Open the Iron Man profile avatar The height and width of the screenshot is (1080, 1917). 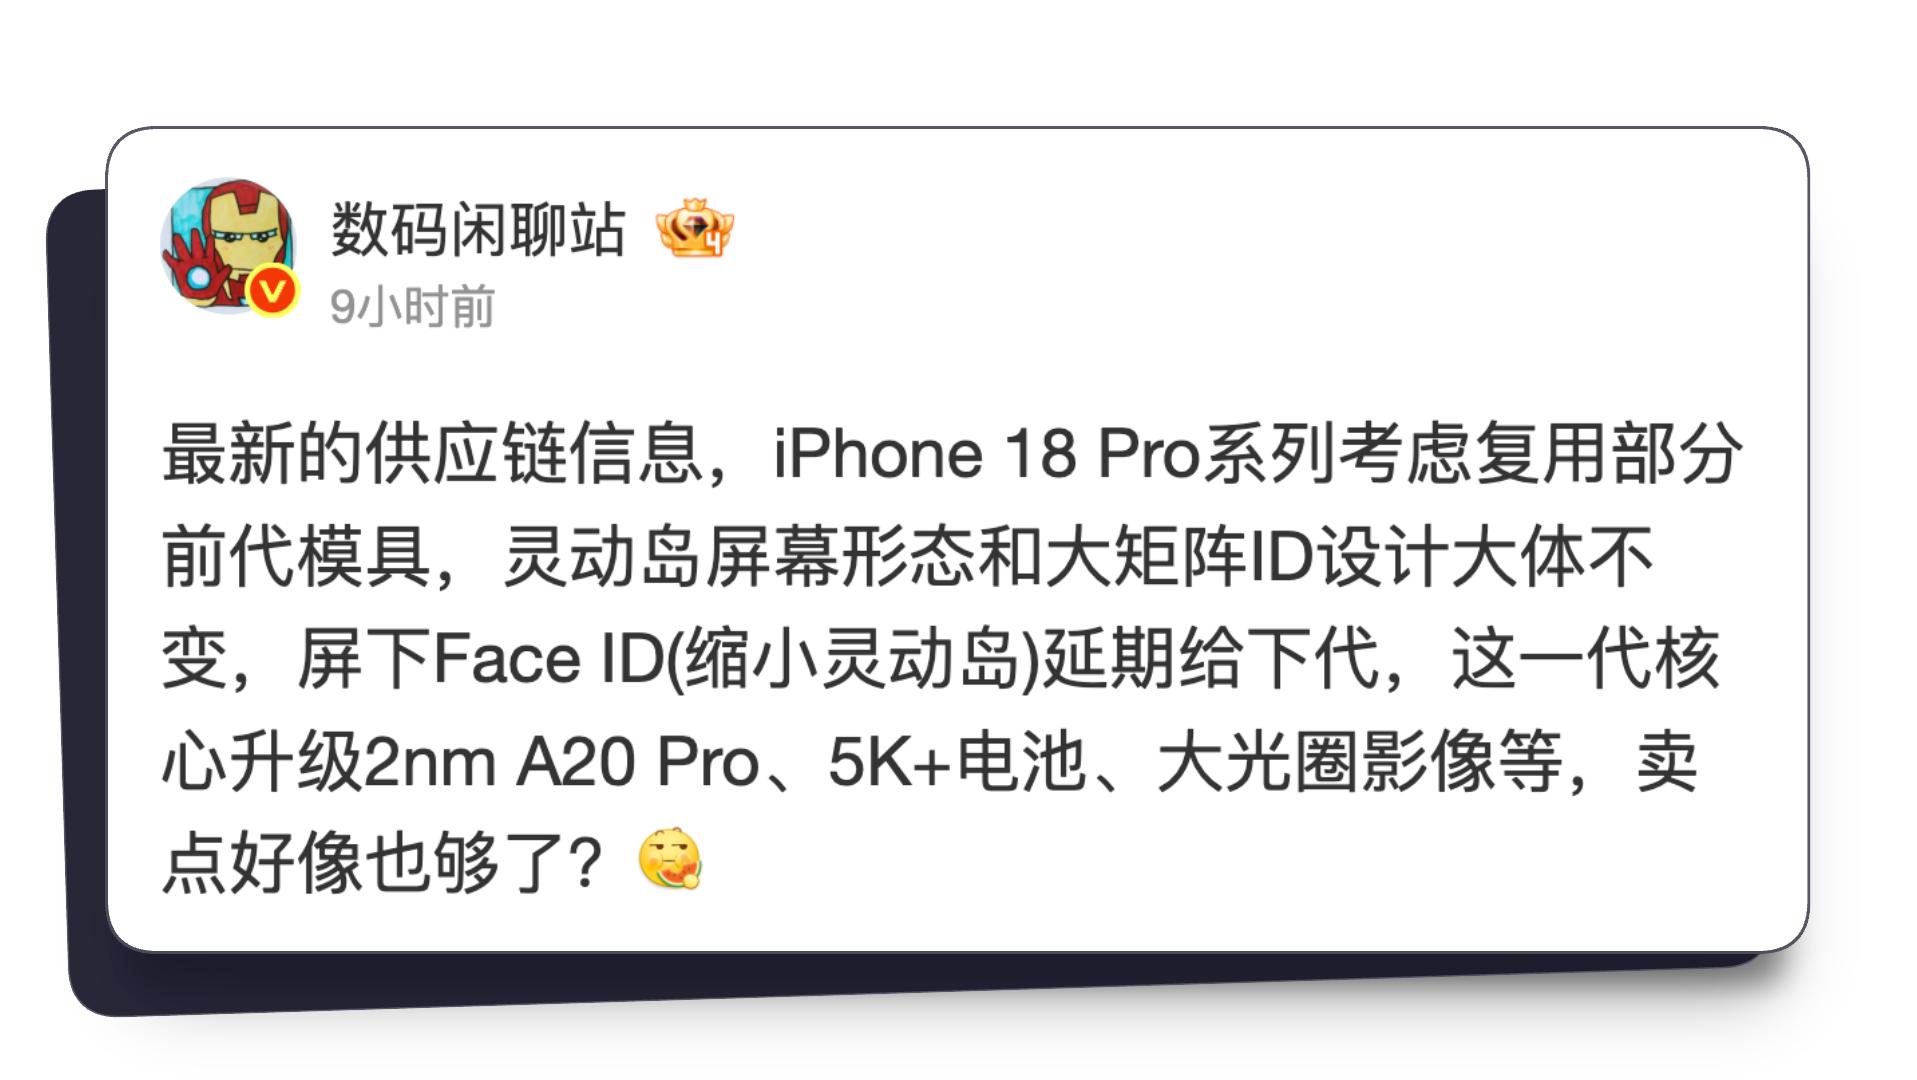pos(228,246)
